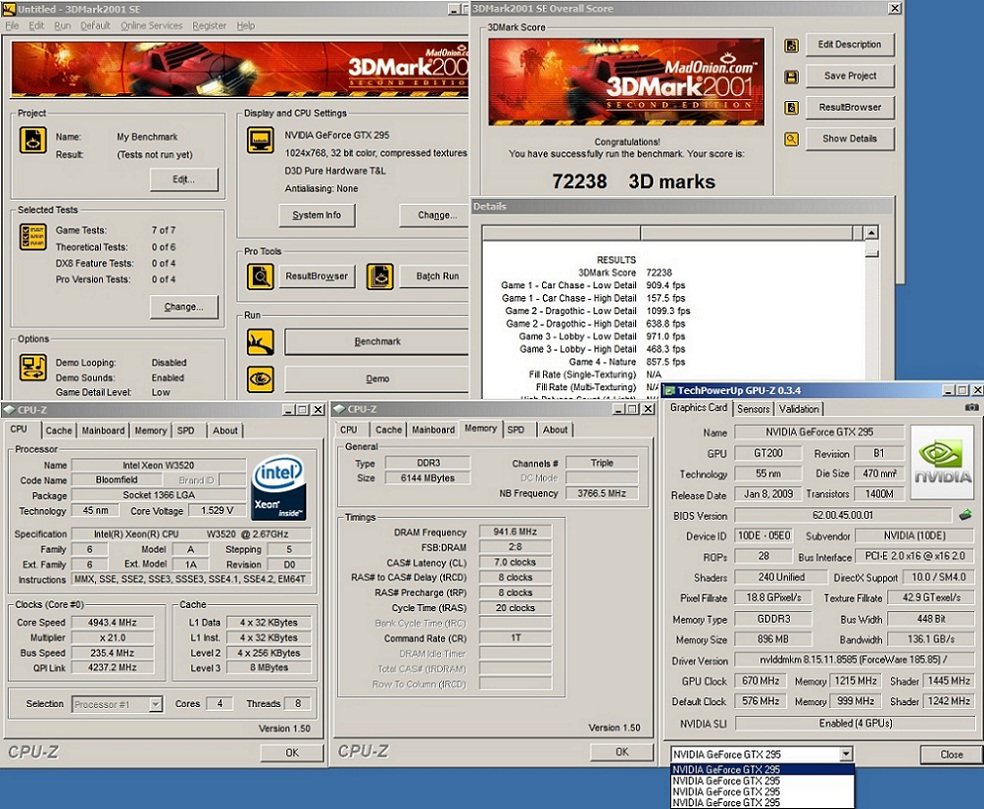Viewport: 984px width, 809px height.
Task: Click the Intel Xeon logo in CPU-Z
Action: (x=279, y=488)
